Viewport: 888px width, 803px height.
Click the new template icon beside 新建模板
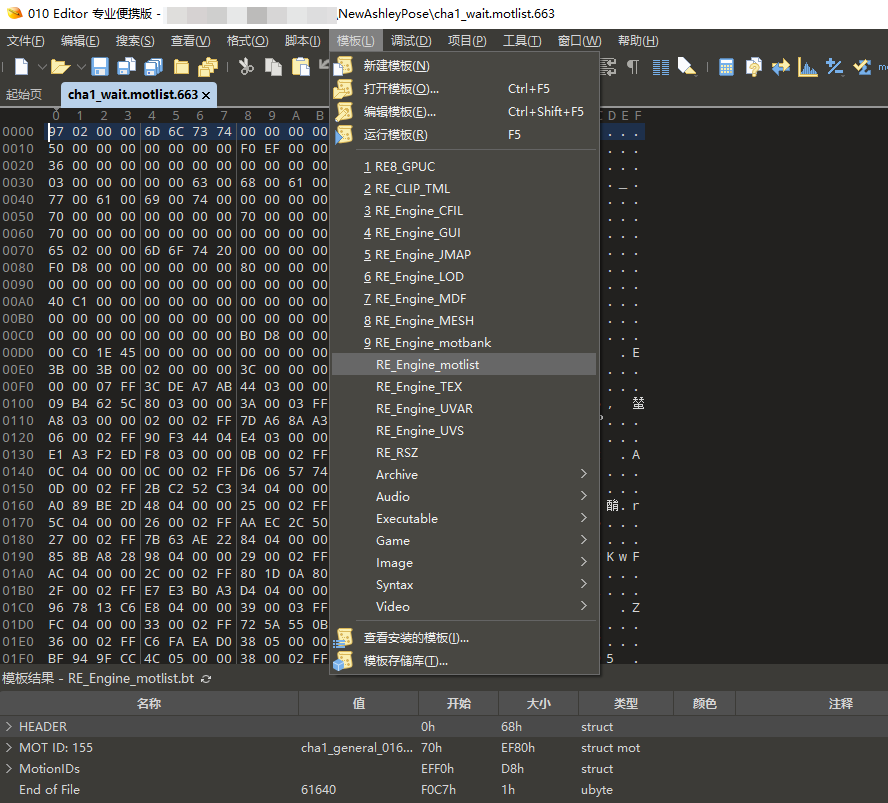tap(343, 66)
